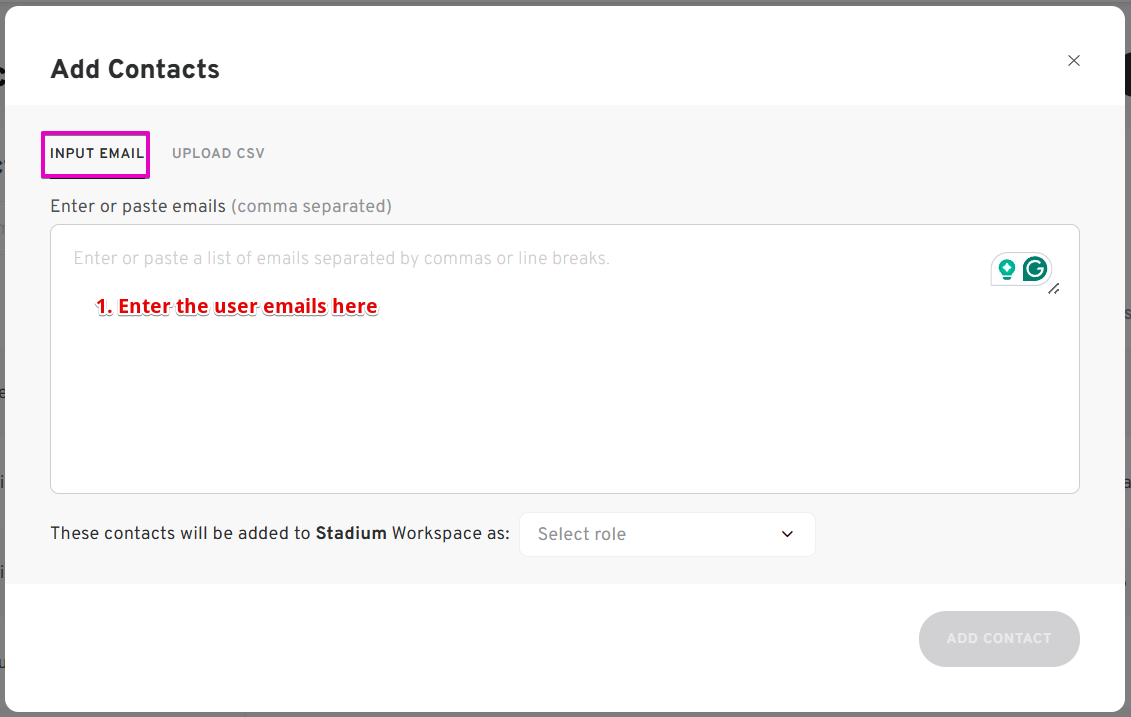
Task: Click the Grammarly lightbulb suggestions icon
Action: pyautogui.click(x=1006, y=269)
